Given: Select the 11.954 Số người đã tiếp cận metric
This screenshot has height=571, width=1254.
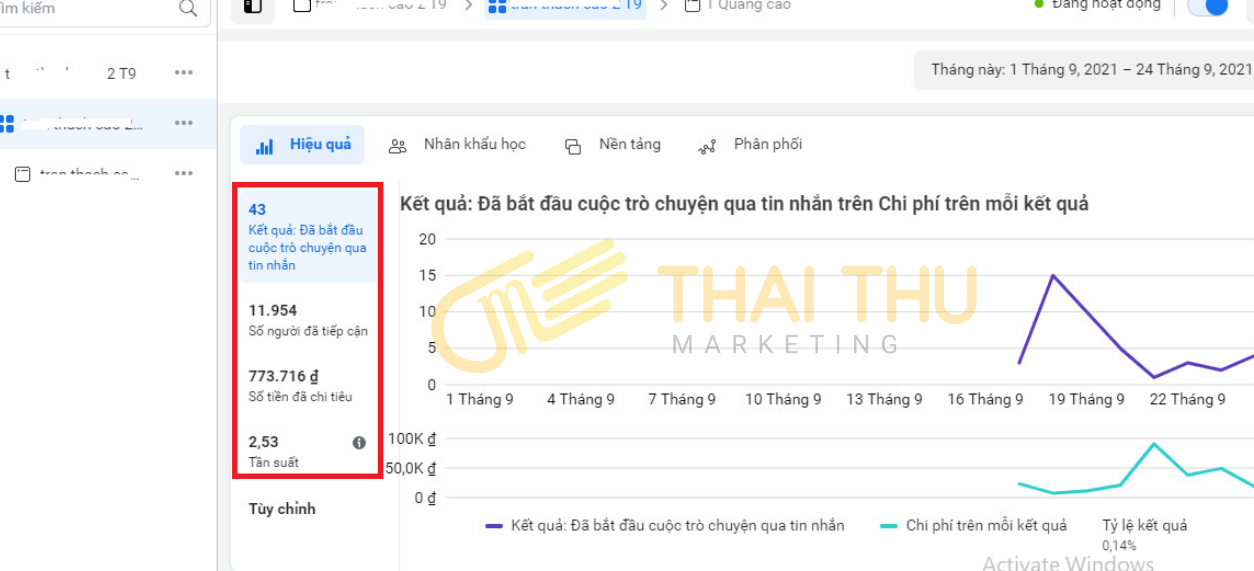Looking at the screenshot, I should coord(306,320).
